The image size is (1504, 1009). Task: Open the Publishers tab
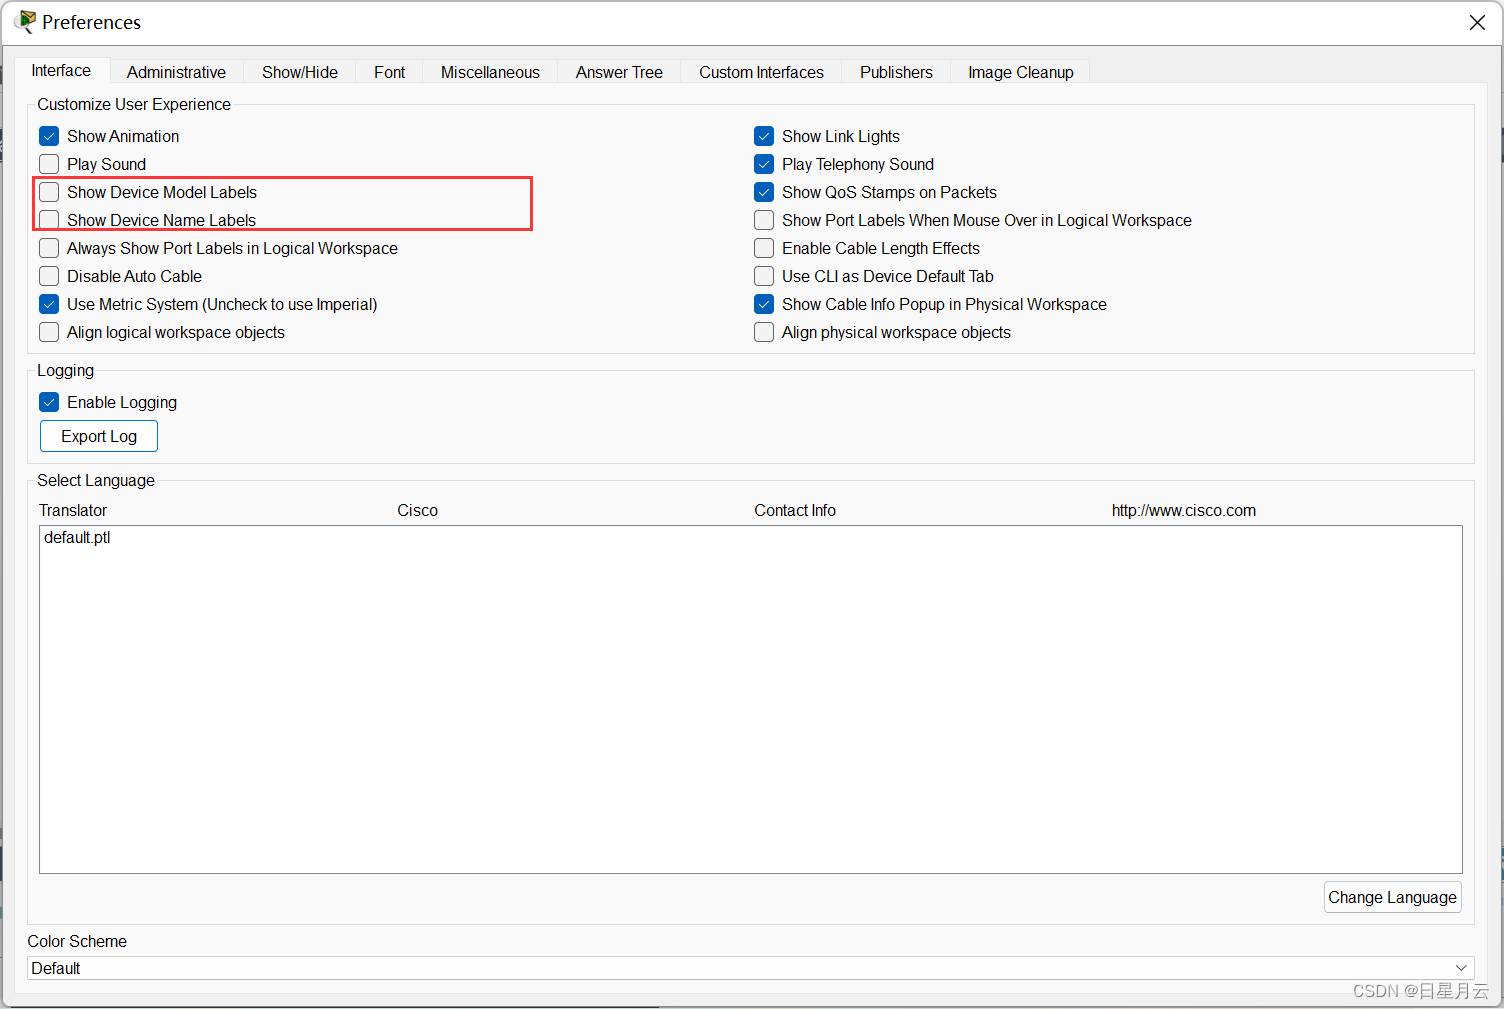point(896,72)
